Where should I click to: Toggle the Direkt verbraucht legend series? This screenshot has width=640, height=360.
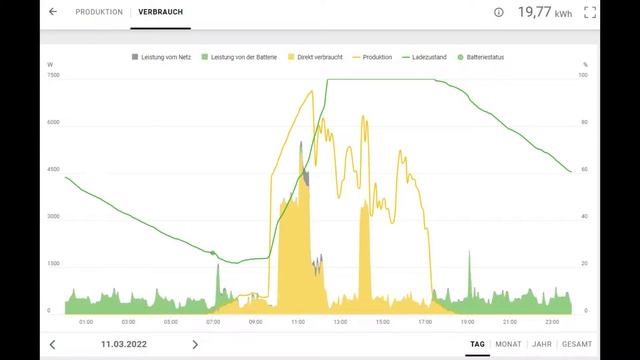coord(315,57)
